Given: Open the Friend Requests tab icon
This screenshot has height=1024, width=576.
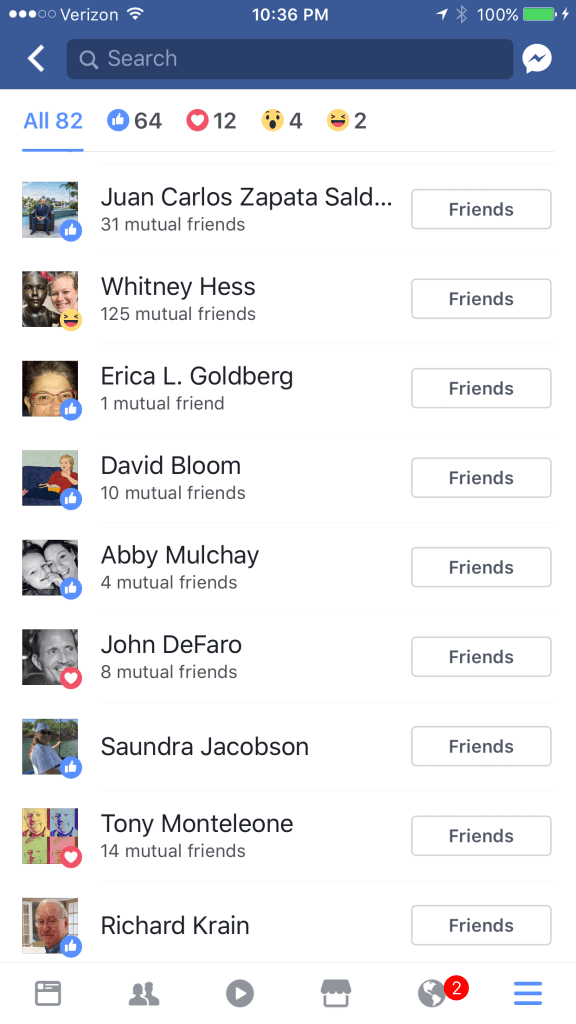Looking at the screenshot, I should pos(144,993).
